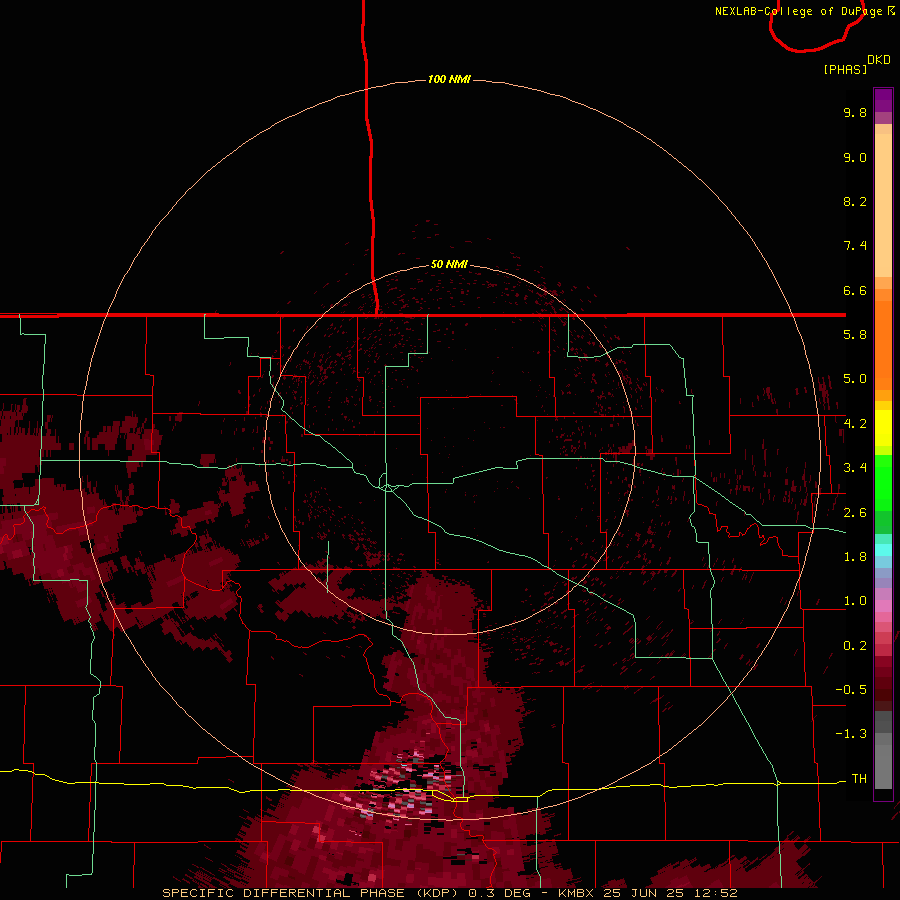This screenshot has height=900, width=900.
Task: Click the 100 NMI range ring label
Action: [x=449, y=79]
